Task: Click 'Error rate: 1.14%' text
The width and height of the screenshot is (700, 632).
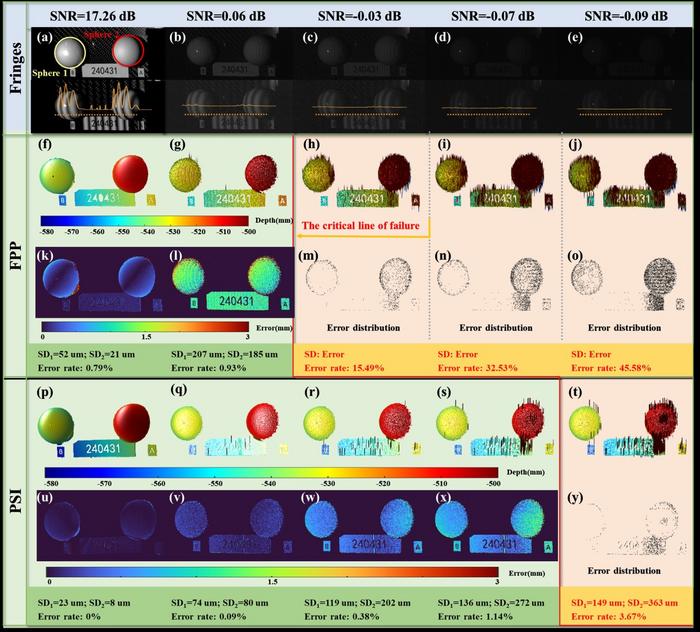Action: click(475, 617)
